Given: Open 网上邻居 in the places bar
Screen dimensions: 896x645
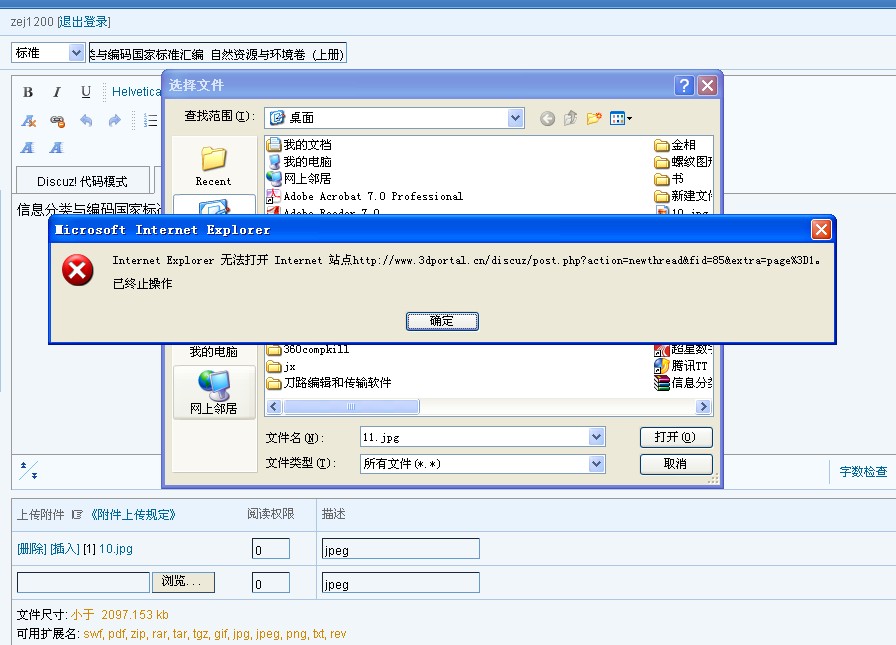Looking at the screenshot, I should coord(214,392).
